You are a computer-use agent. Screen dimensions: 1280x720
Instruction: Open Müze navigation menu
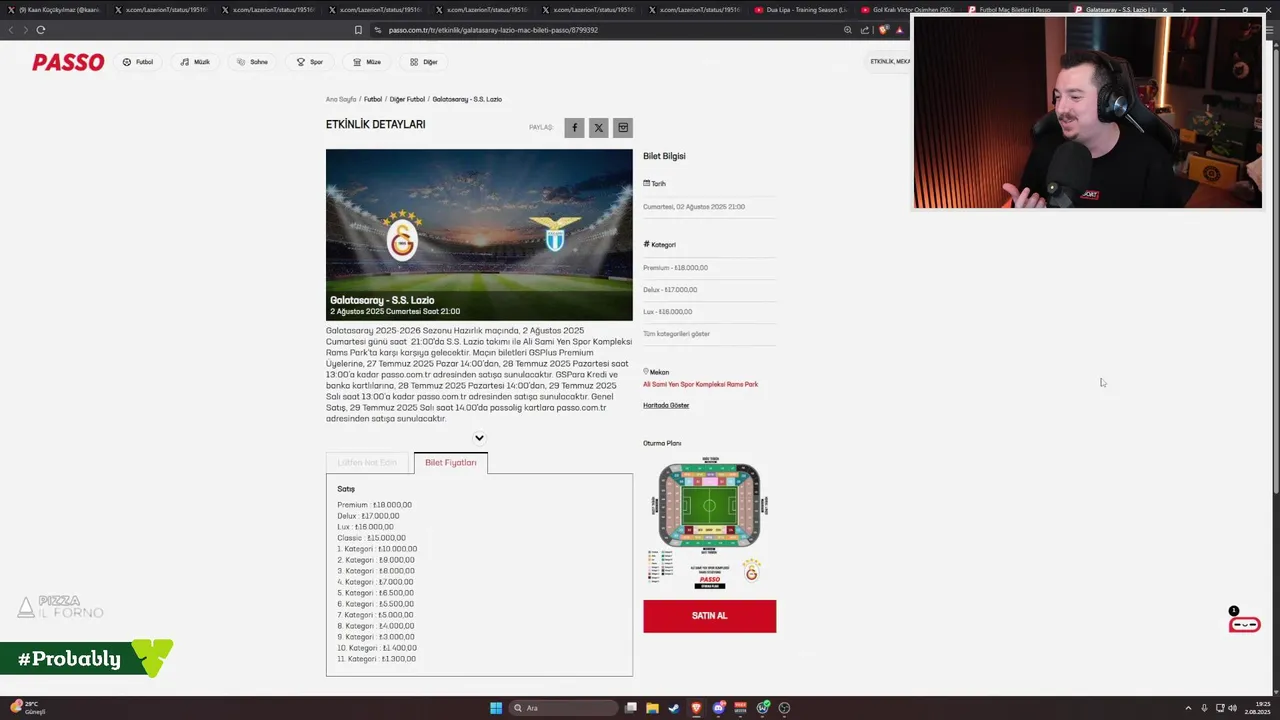[x=367, y=62]
